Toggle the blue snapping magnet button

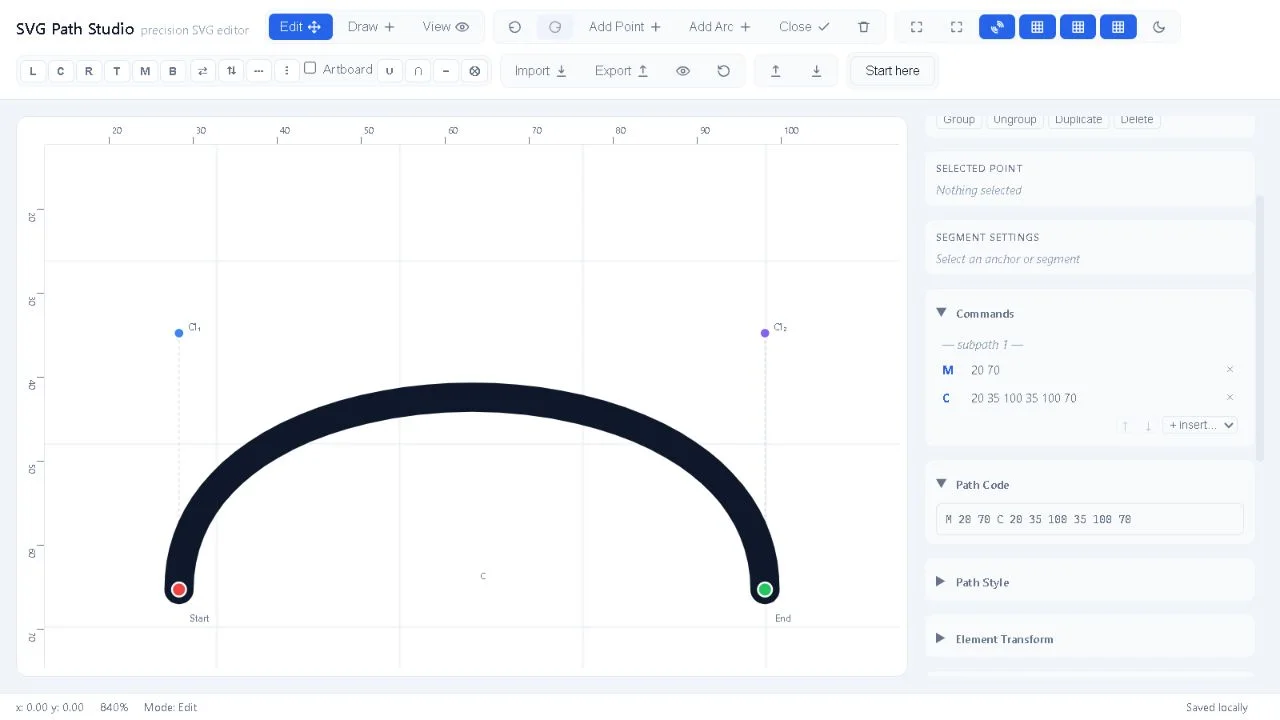coord(997,27)
